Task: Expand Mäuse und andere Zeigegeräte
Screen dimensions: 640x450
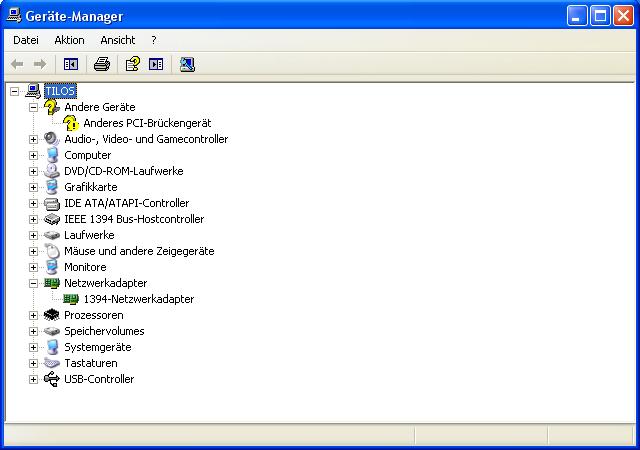Action: (x=33, y=252)
